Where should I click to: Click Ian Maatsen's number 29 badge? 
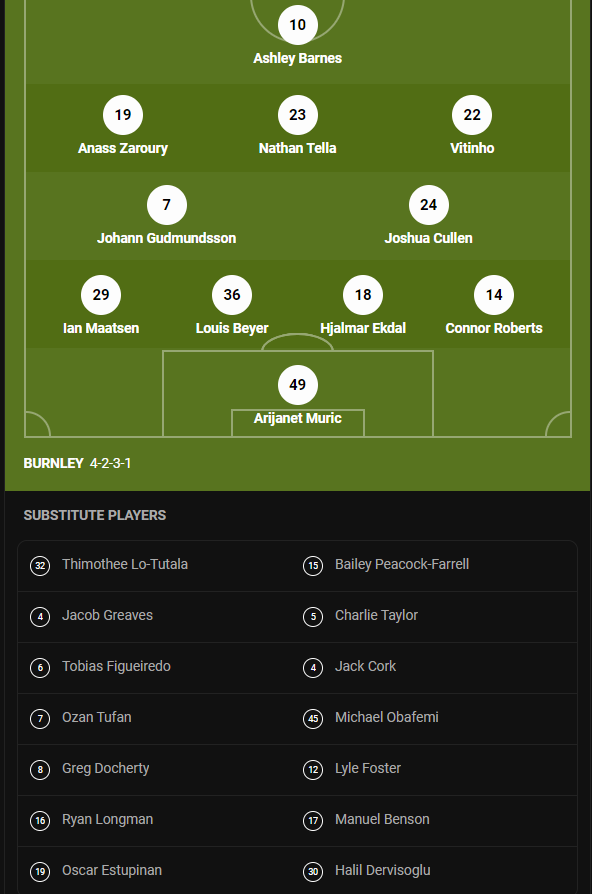[101, 295]
